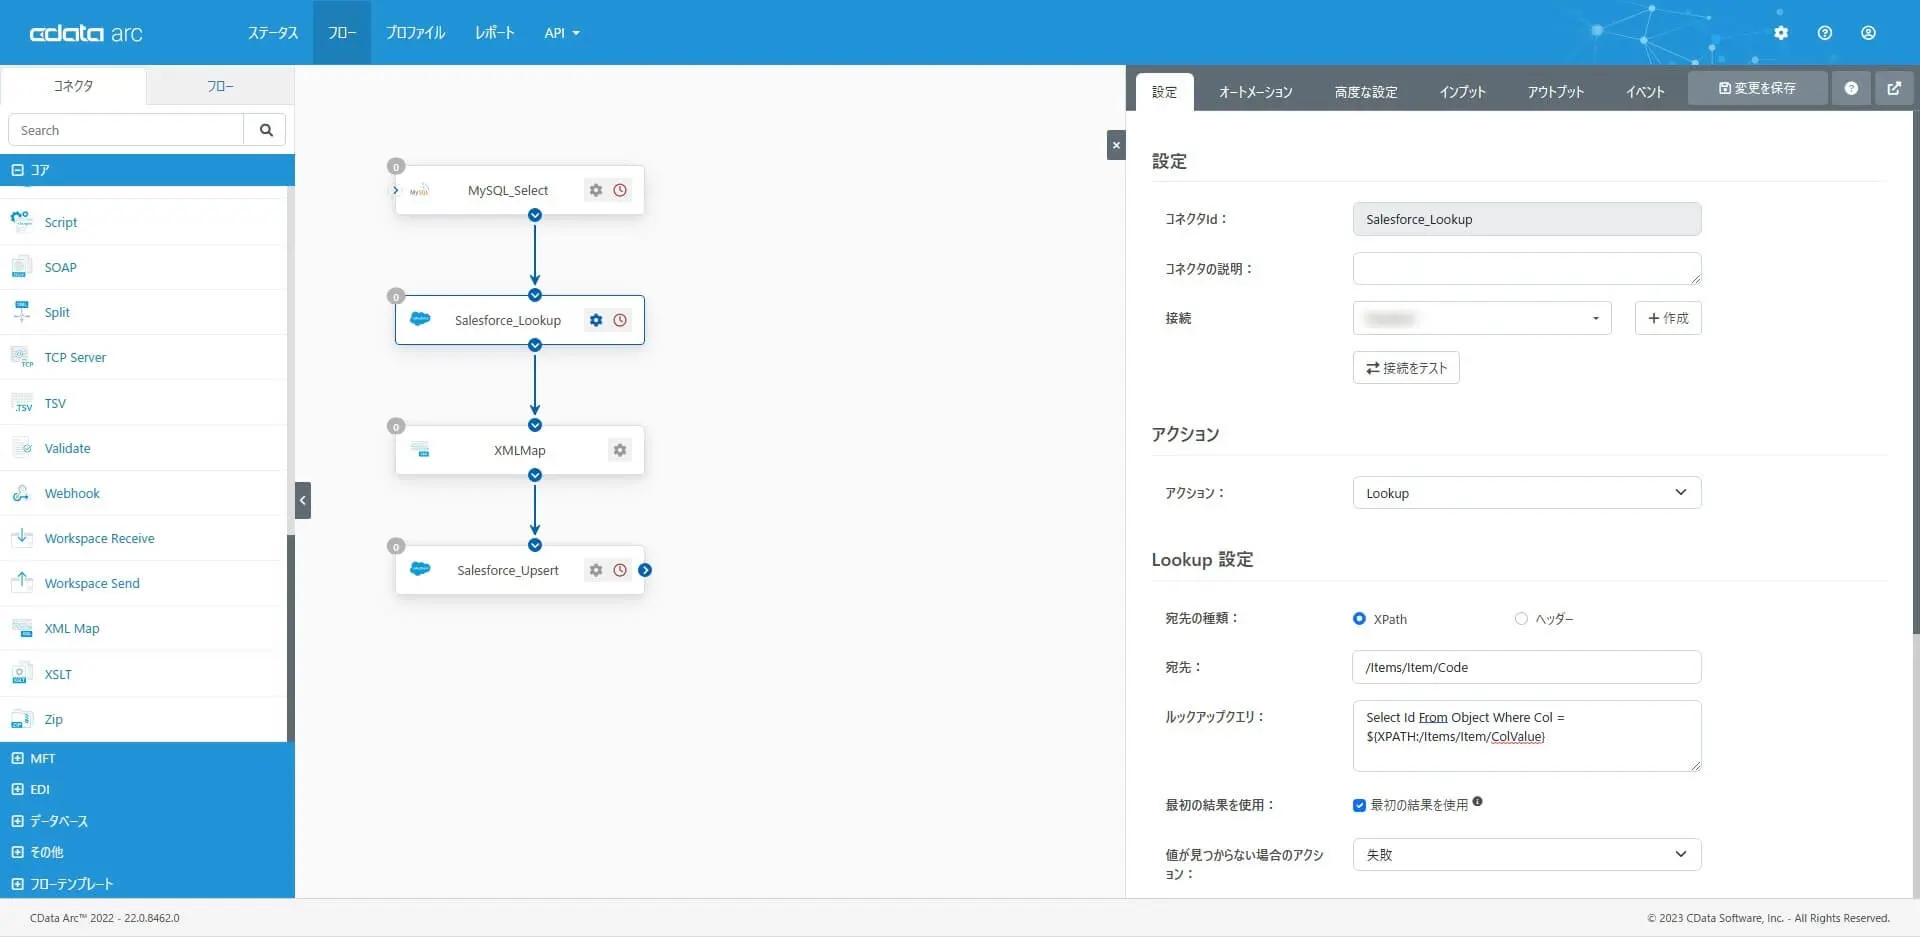
Task: Open settings gear on MySQL_Select connector
Action: [596, 190]
